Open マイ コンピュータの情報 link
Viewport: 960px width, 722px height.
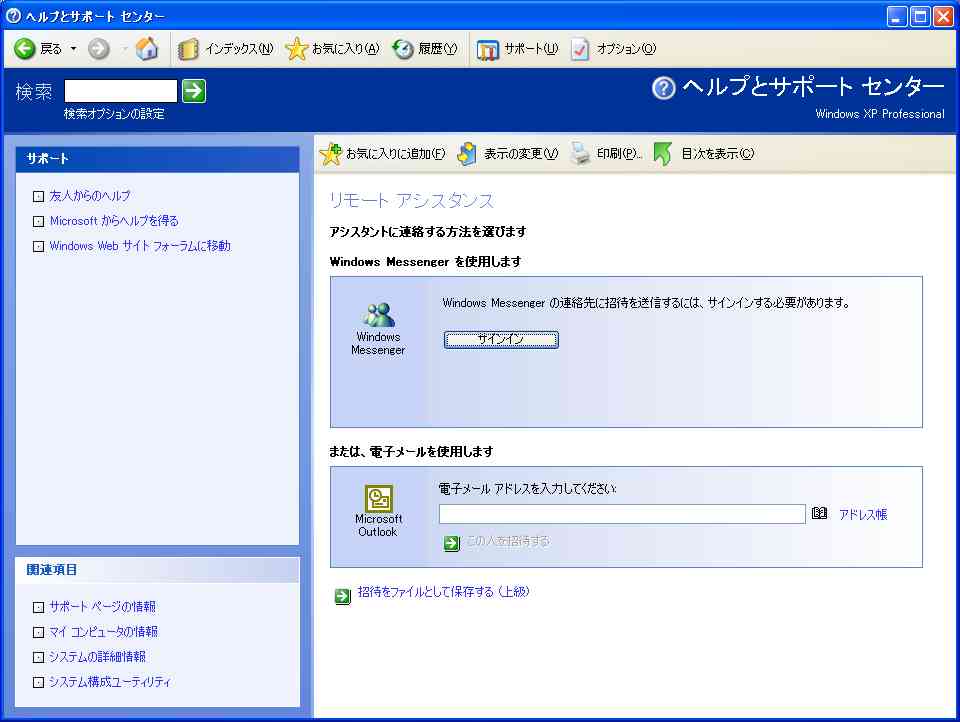(x=103, y=632)
